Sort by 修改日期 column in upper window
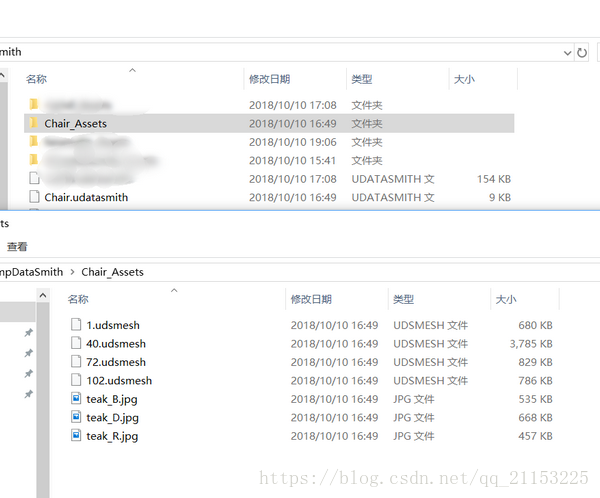 pyautogui.click(x=269, y=79)
